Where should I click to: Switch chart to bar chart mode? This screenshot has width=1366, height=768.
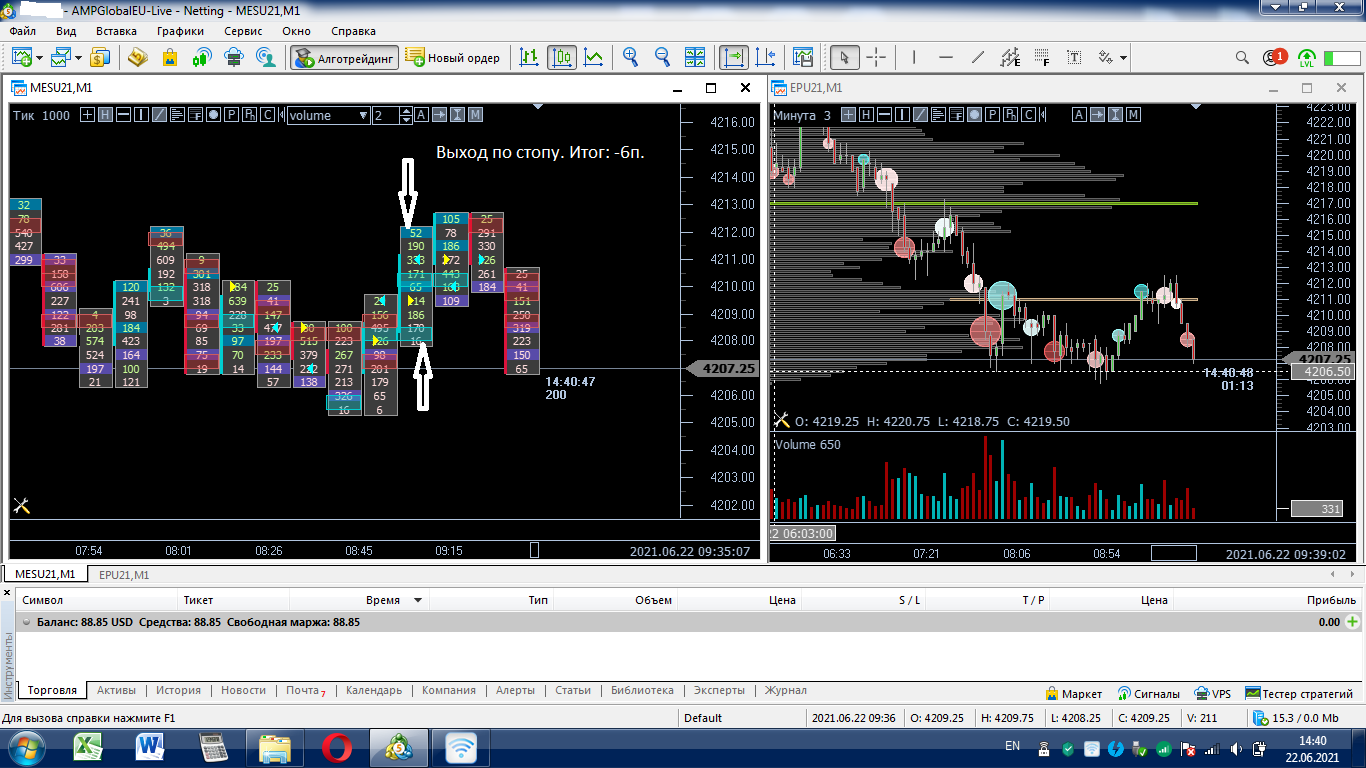(530, 57)
